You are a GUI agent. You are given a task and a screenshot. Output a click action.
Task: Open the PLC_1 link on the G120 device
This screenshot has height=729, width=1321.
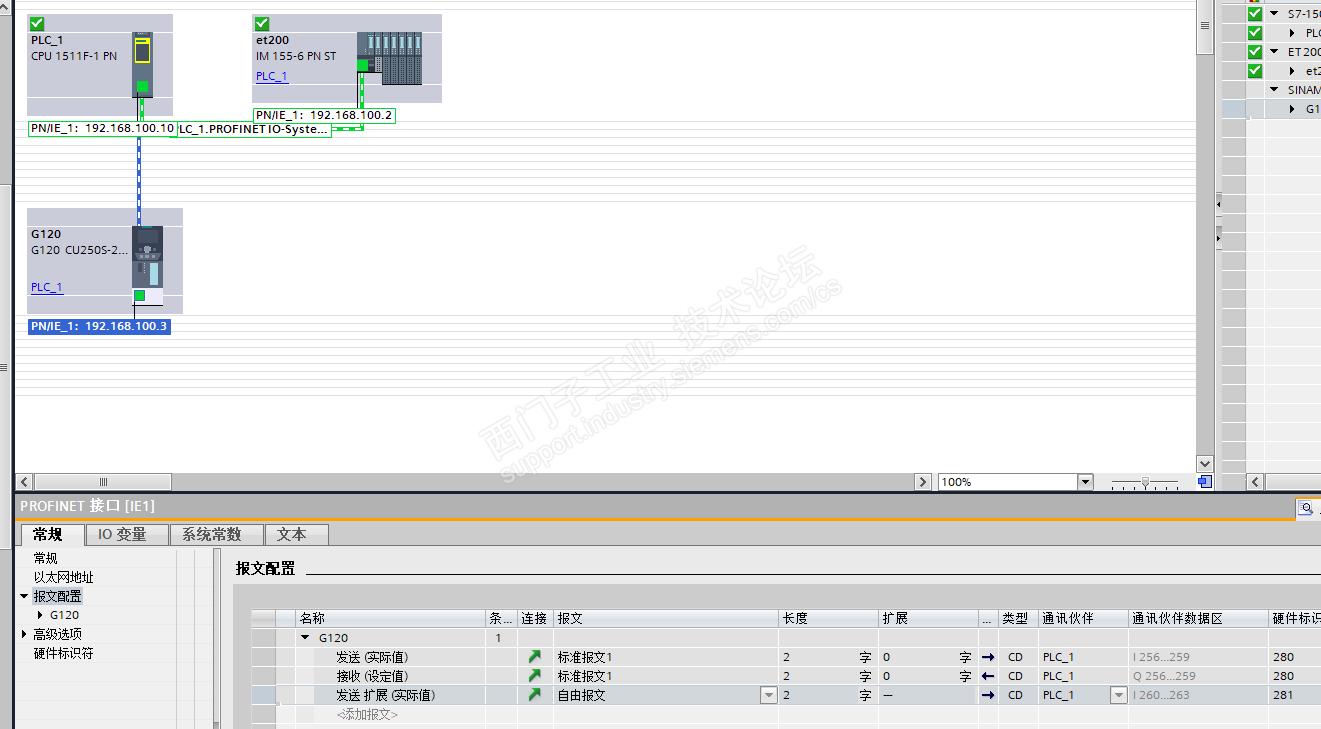(46, 287)
